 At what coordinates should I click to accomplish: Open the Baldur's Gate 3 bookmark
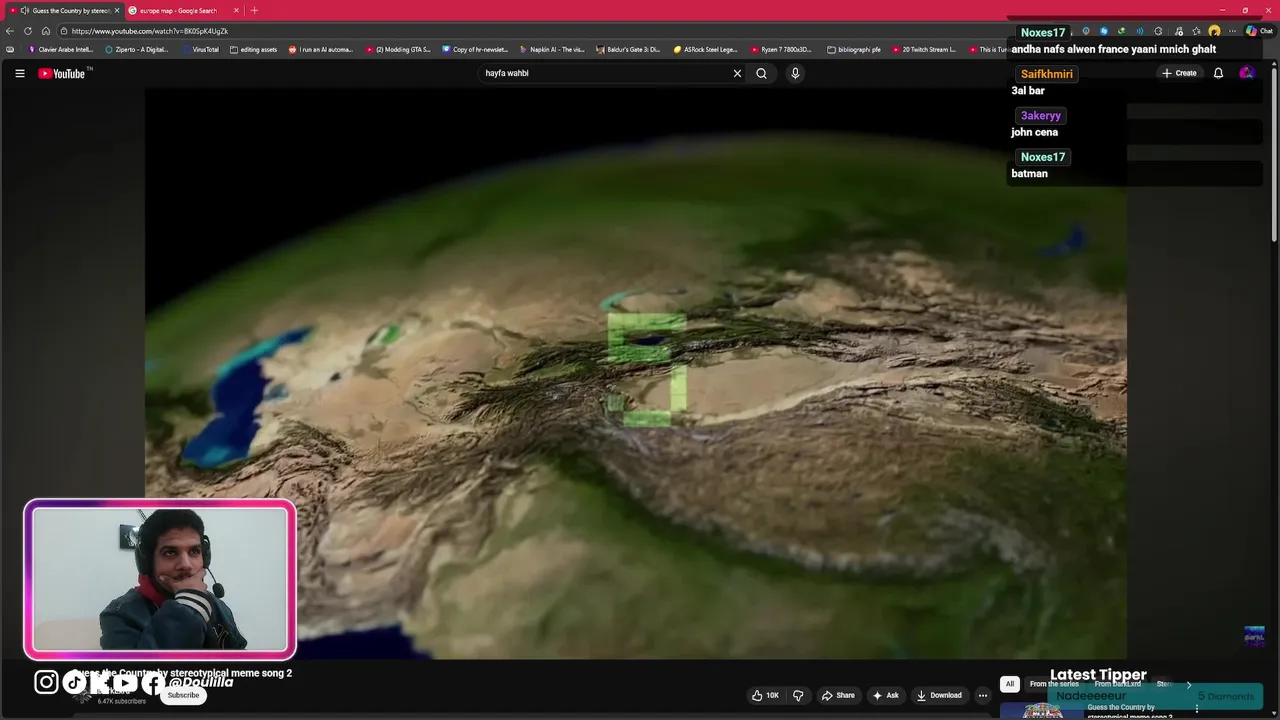628,49
